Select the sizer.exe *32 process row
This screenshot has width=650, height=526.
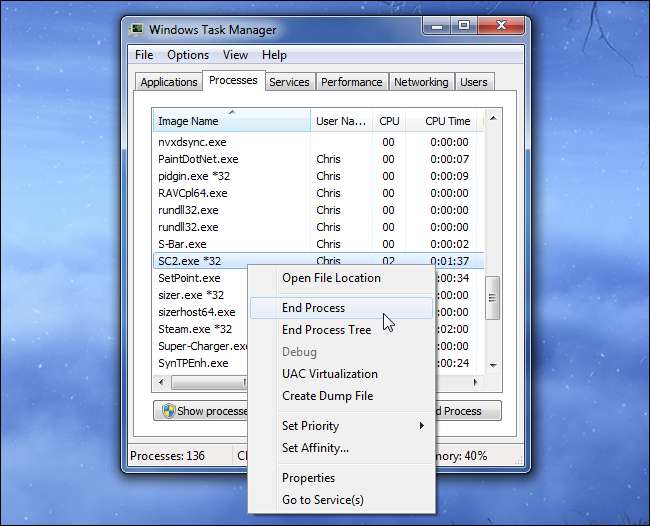point(201,295)
